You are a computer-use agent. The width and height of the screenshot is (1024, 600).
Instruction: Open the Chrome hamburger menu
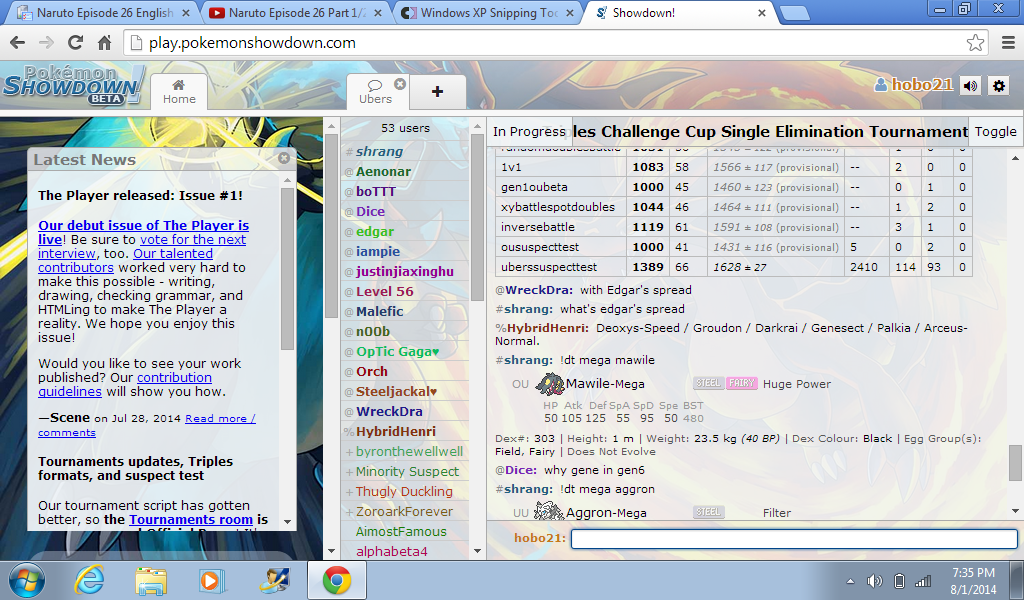pyautogui.click(x=1008, y=43)
